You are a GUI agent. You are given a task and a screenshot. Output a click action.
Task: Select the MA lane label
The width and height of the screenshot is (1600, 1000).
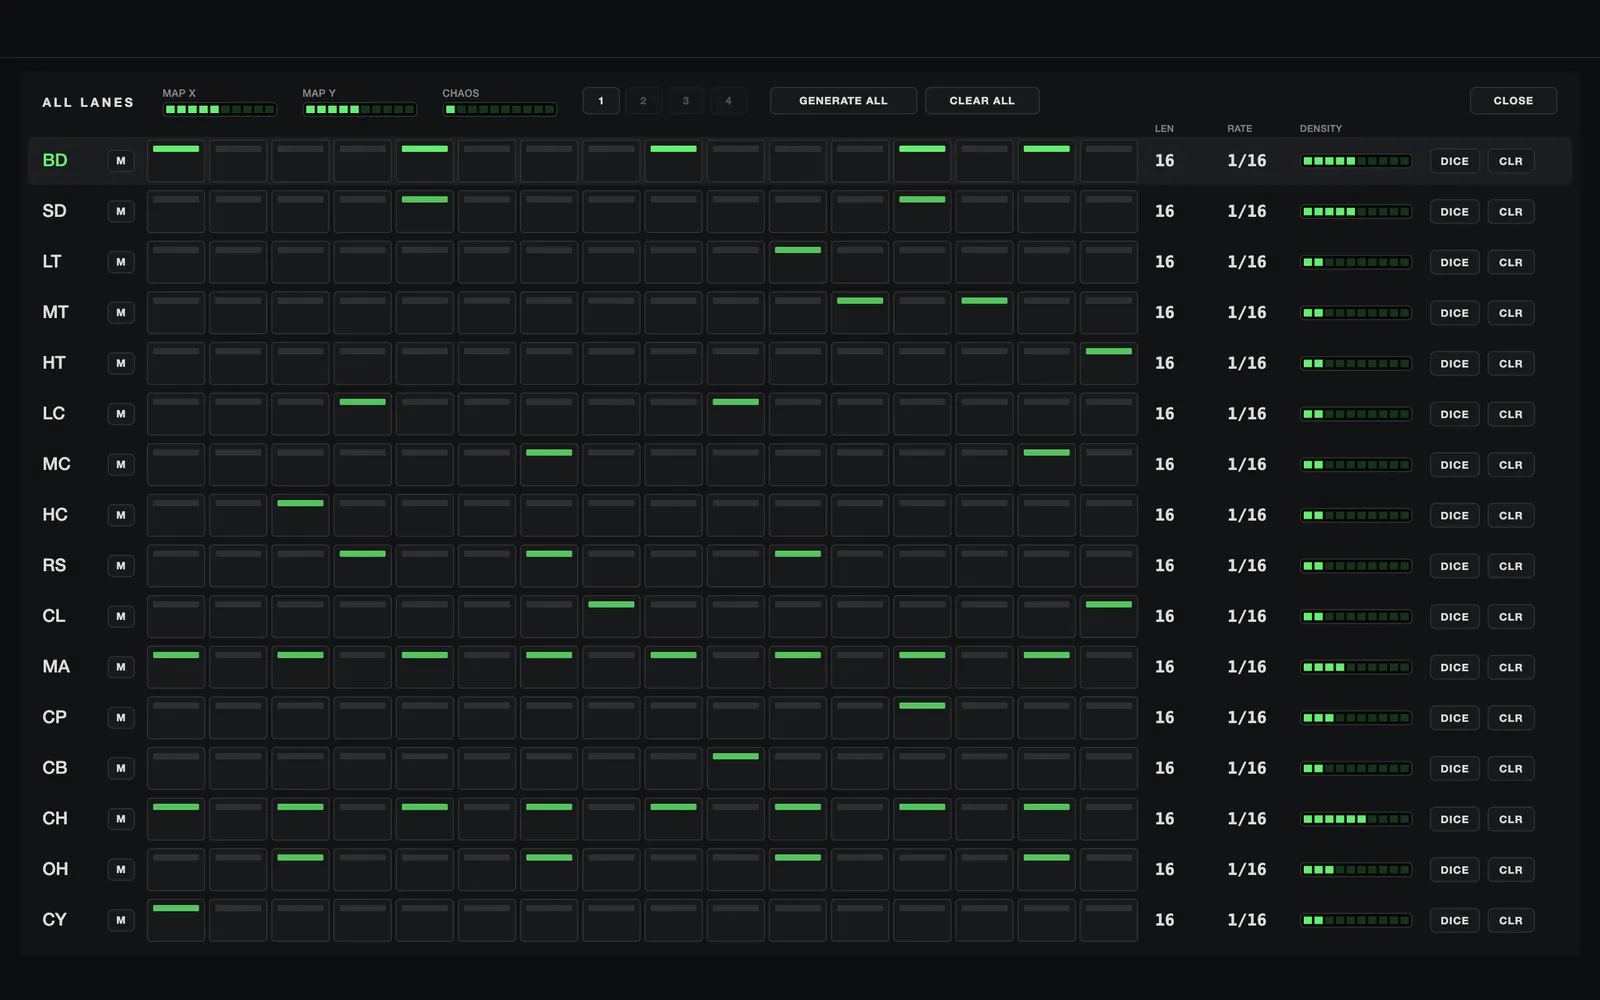(x=56, y=667)
